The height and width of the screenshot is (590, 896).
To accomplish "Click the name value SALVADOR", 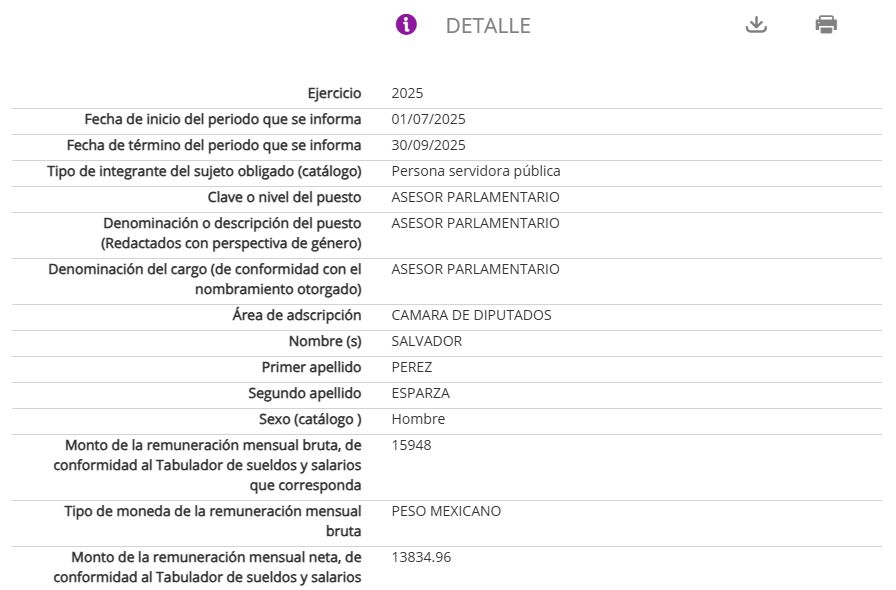I will pos(427,341).
